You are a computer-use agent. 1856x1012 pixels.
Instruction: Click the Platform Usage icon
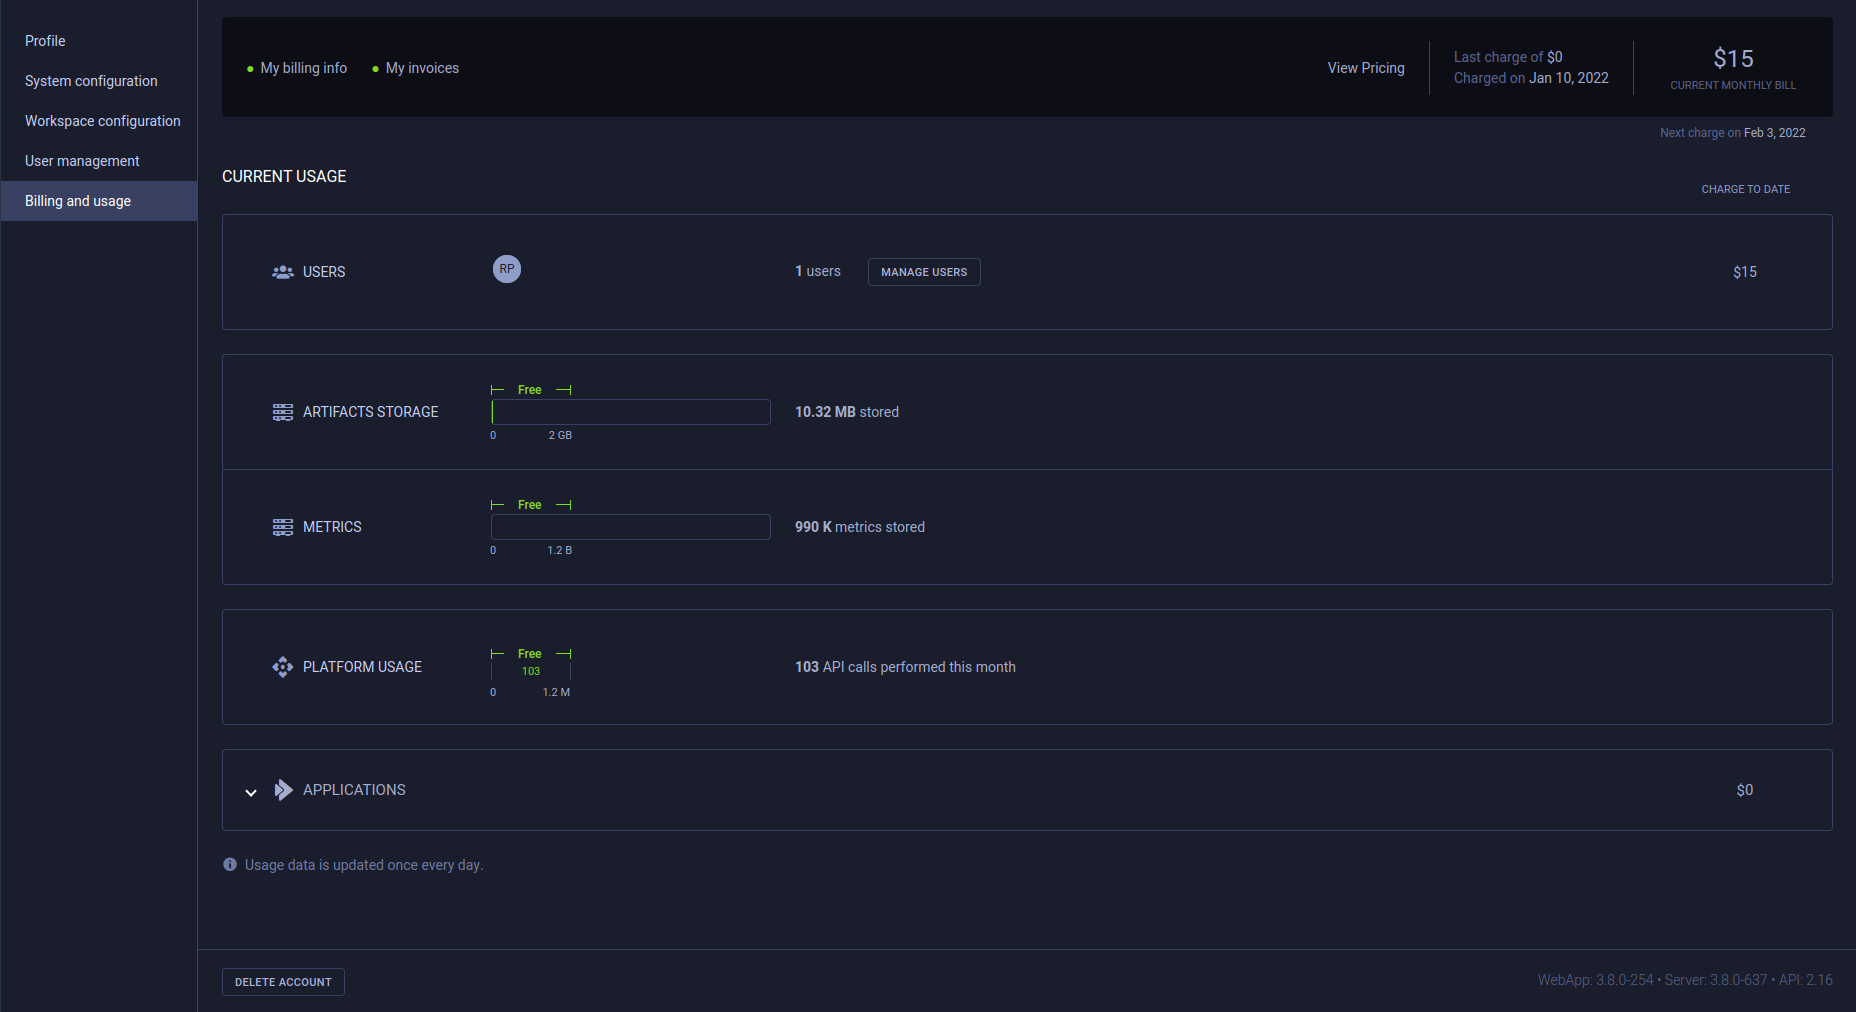[283, 666]
